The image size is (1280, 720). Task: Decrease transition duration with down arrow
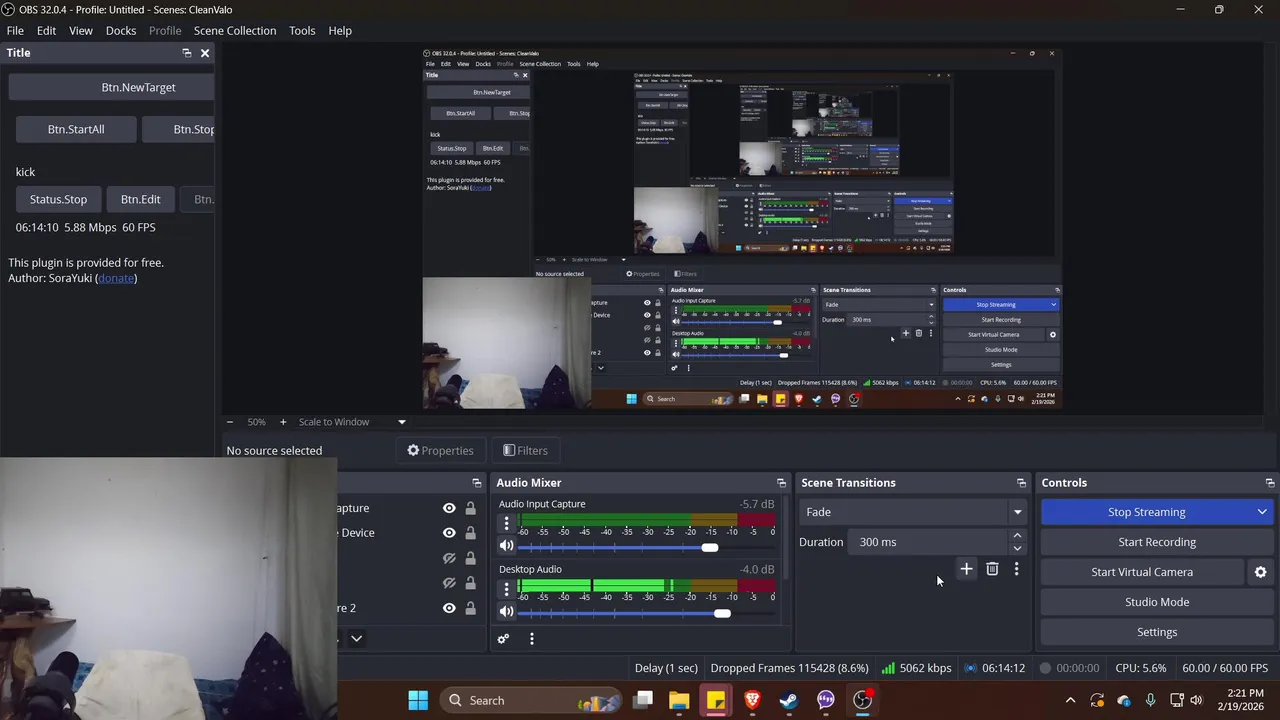pyautogui.click(x=1017, y=548)
